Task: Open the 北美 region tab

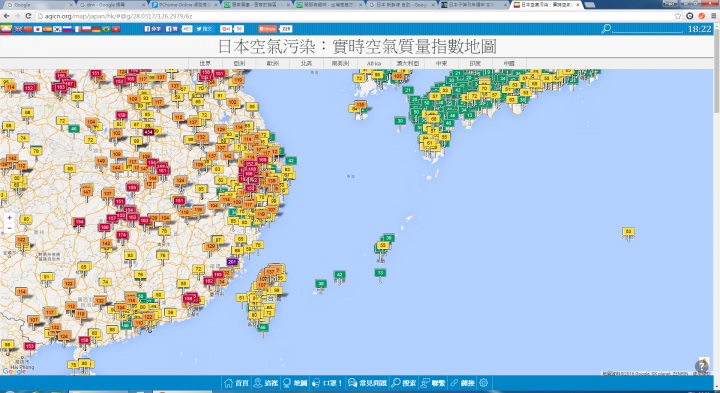Action: (x=306, y=63)
